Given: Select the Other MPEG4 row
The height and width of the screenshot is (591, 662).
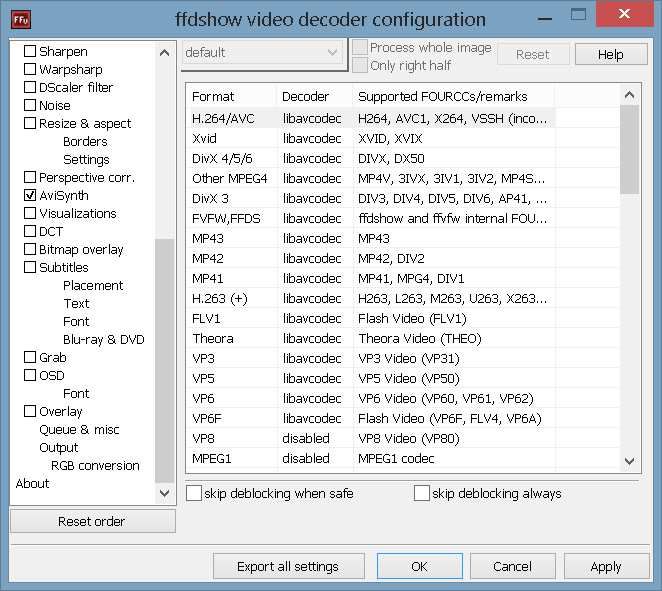Looking at the screenshot, I should (x=372, y=178).
